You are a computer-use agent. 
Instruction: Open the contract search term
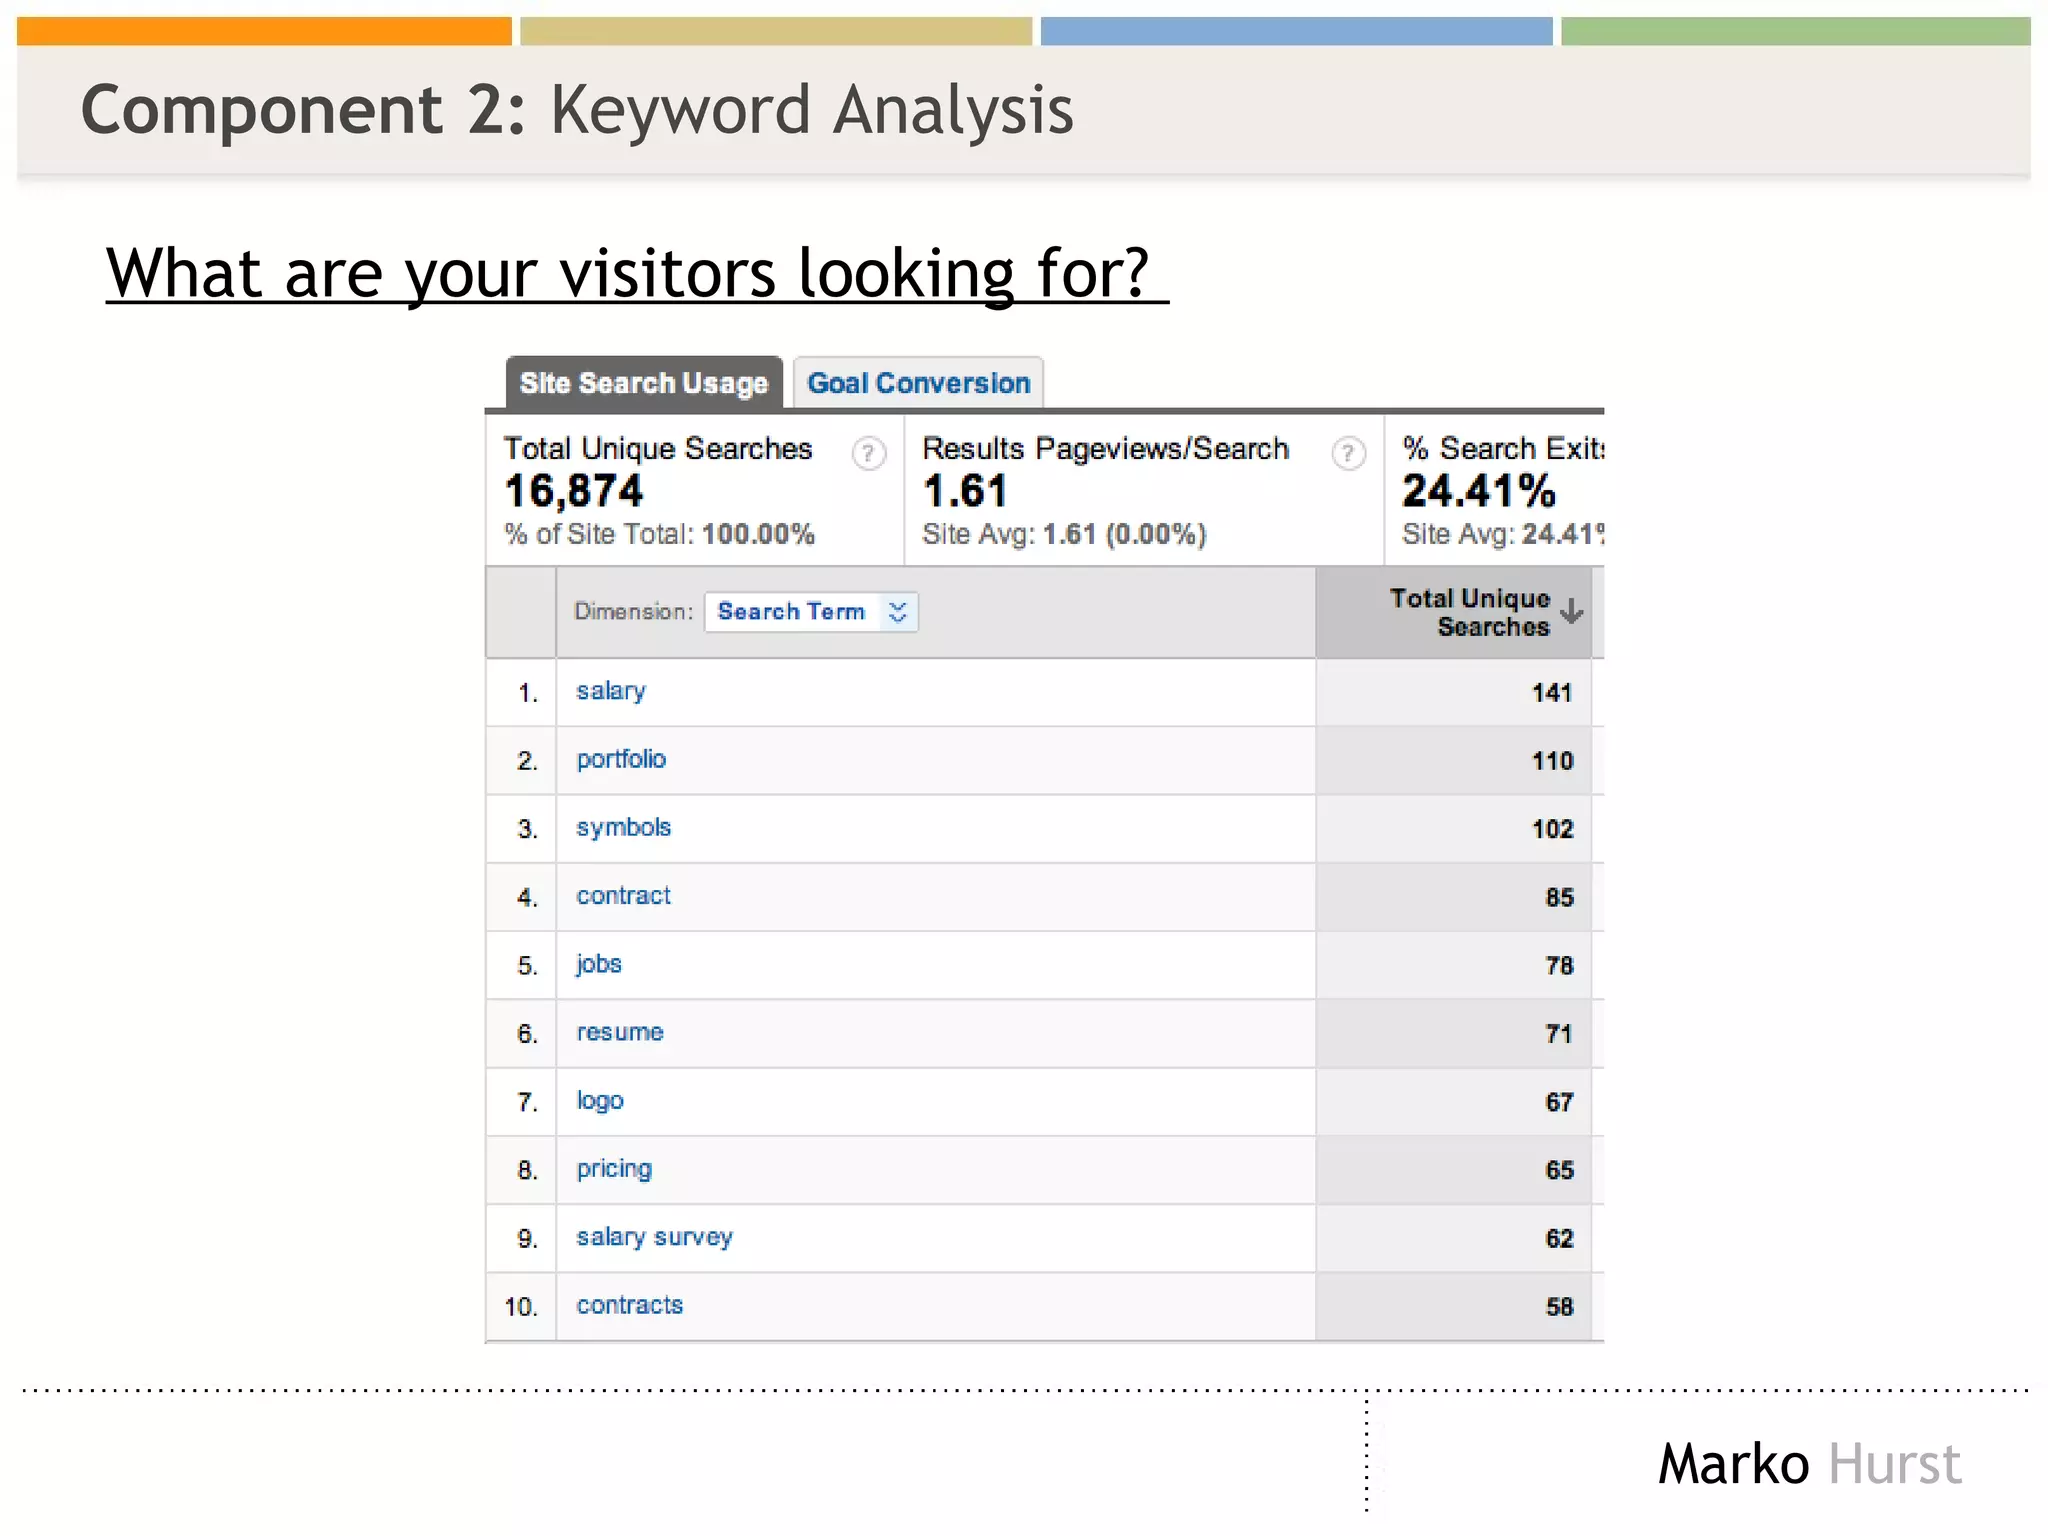[623, 896]
